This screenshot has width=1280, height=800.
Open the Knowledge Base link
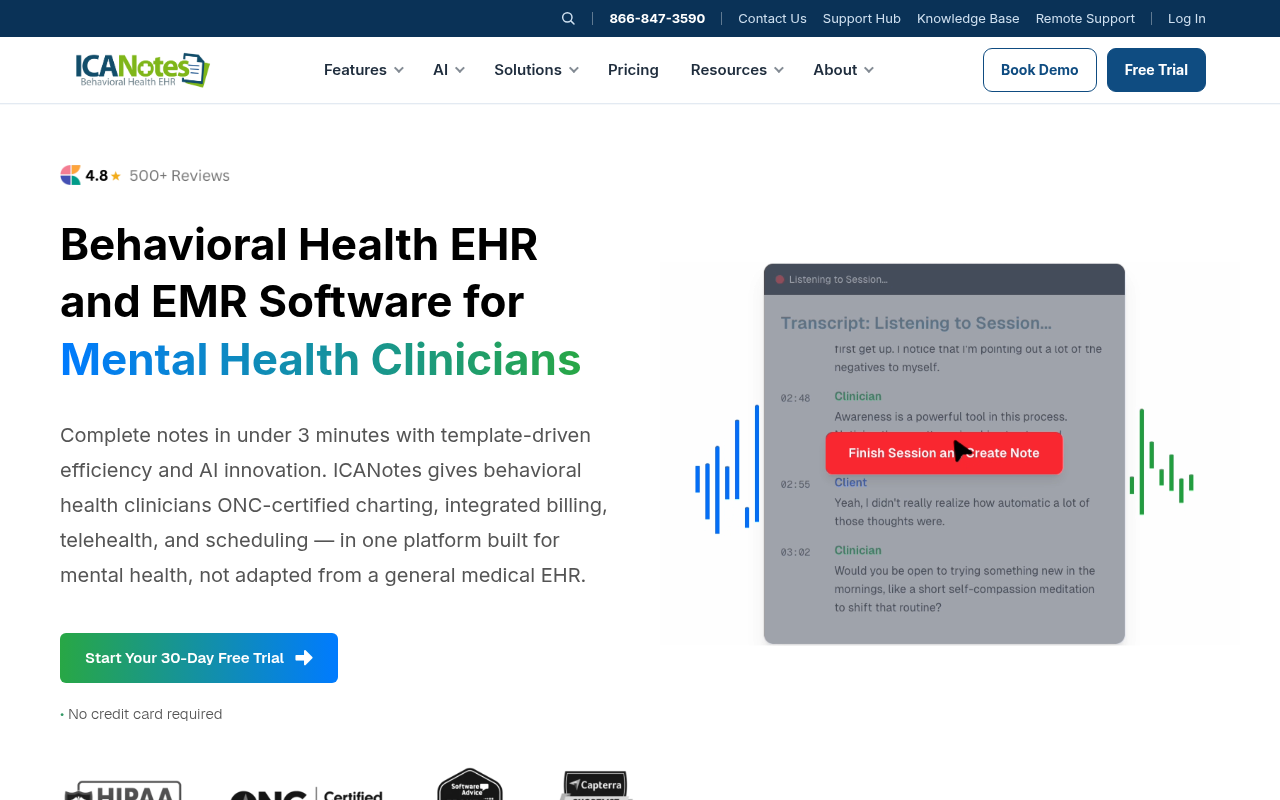click(x=968, y=18)
